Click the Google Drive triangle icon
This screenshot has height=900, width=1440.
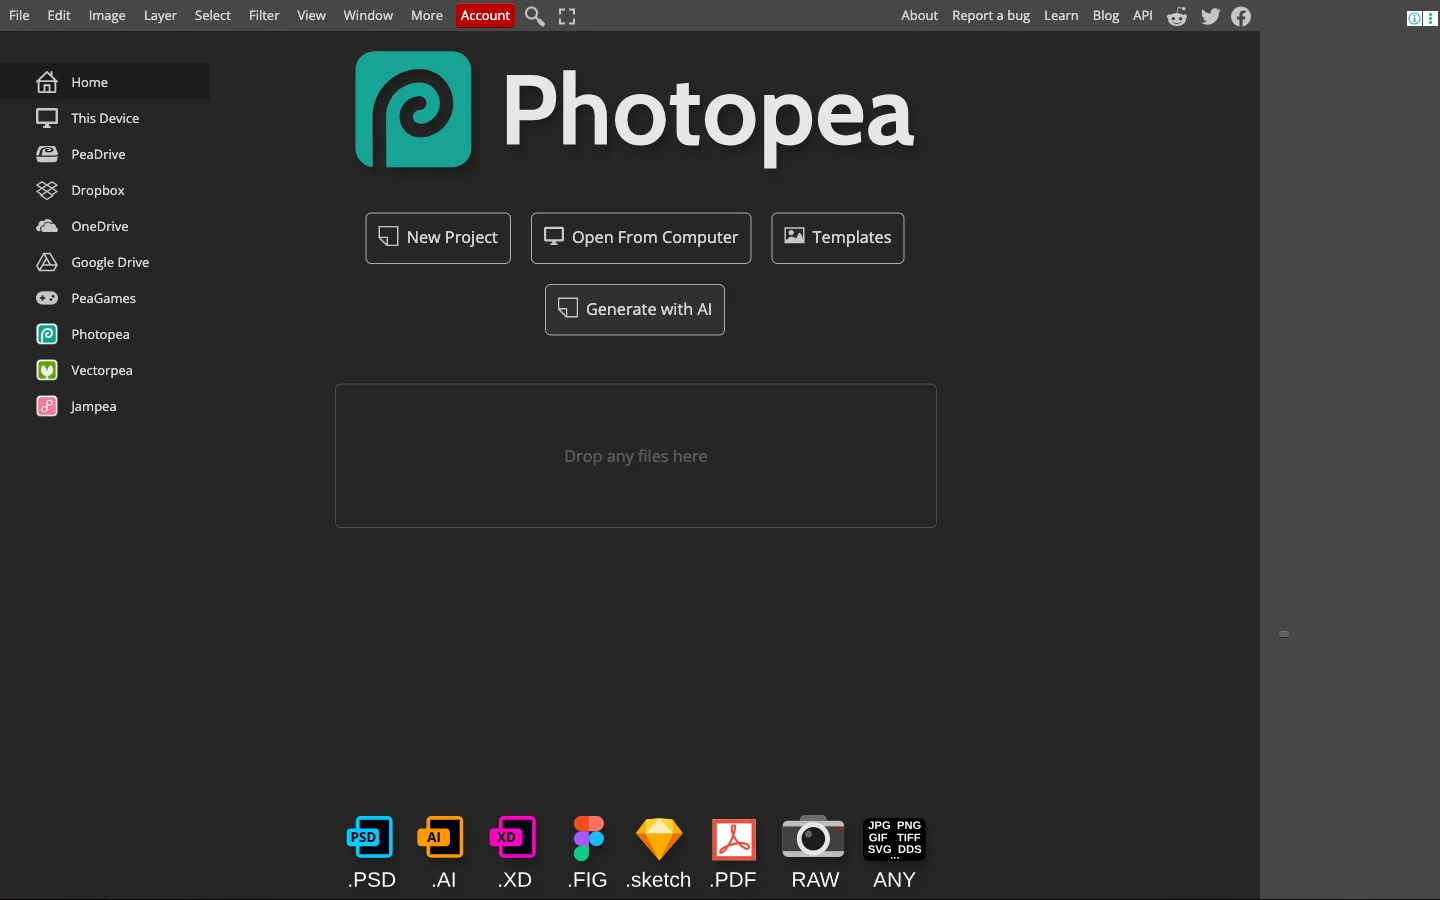coord(47,262)
